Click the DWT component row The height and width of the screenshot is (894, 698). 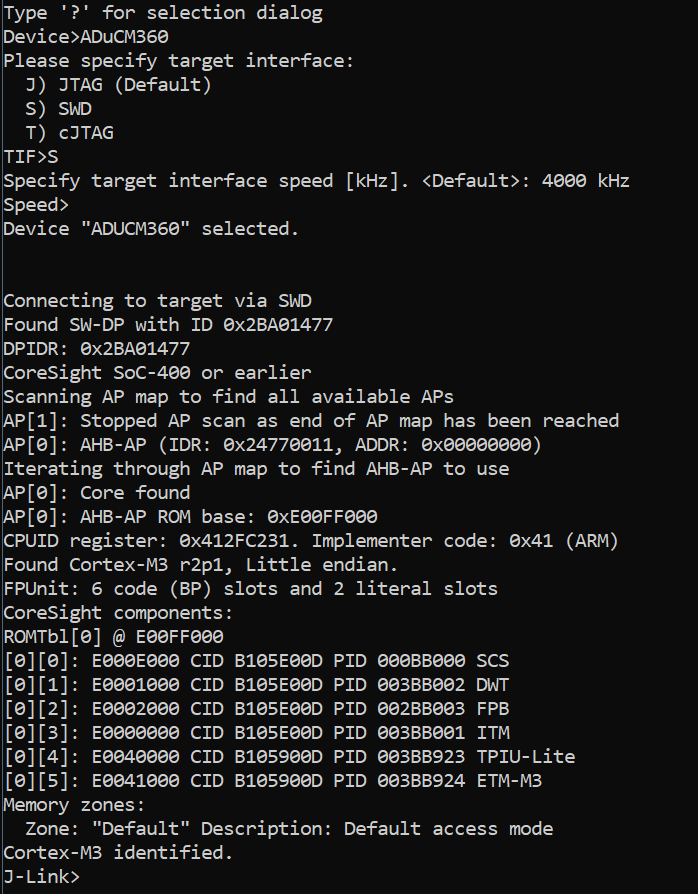tap(256, 685)
